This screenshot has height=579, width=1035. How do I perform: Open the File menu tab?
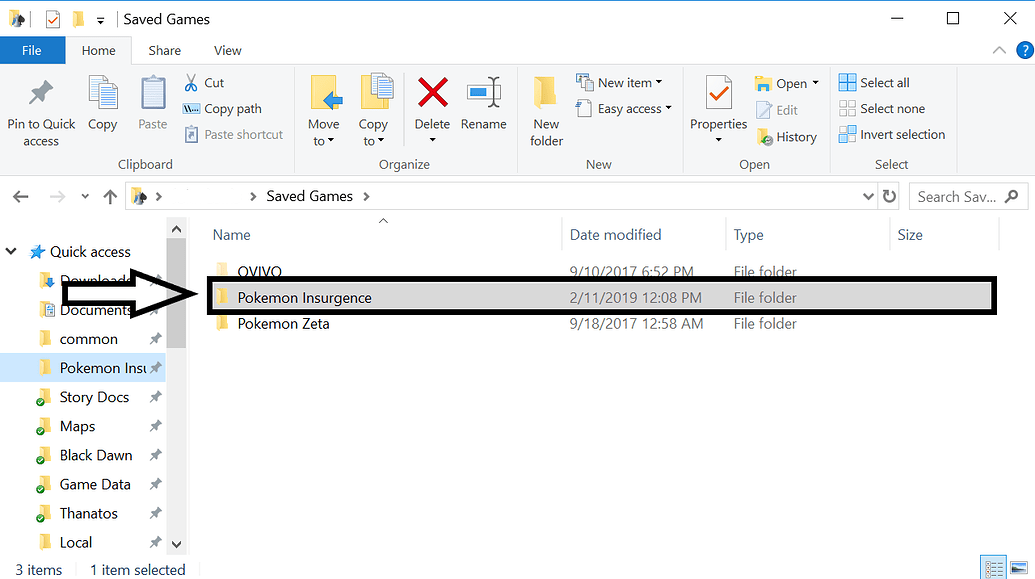[x=32, y=50]
